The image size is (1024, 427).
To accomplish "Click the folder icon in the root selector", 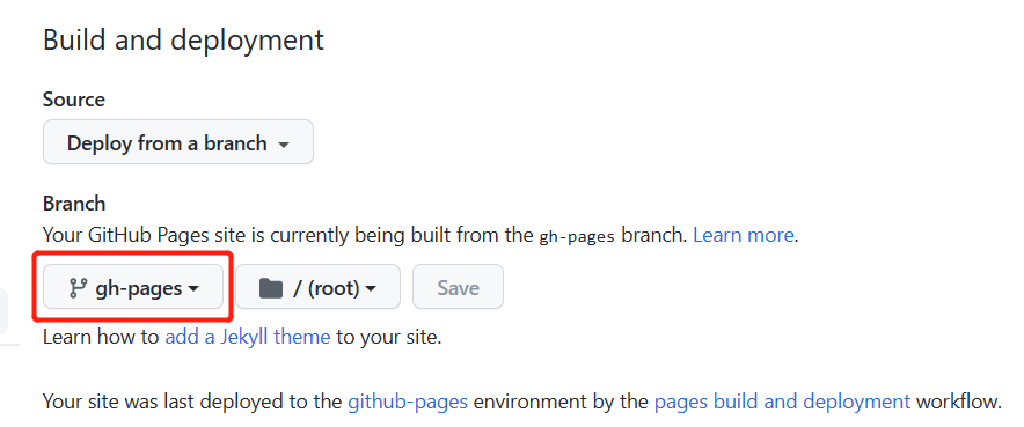I will pos(270,288).
